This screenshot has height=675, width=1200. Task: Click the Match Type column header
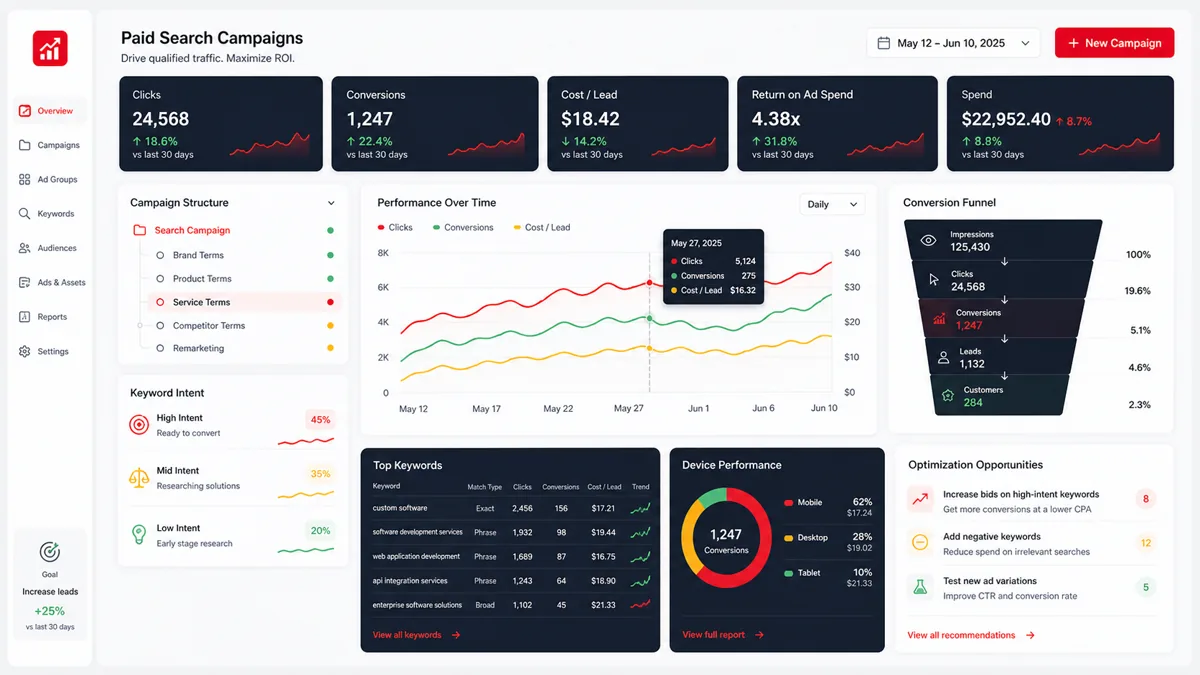click(485, 487)
